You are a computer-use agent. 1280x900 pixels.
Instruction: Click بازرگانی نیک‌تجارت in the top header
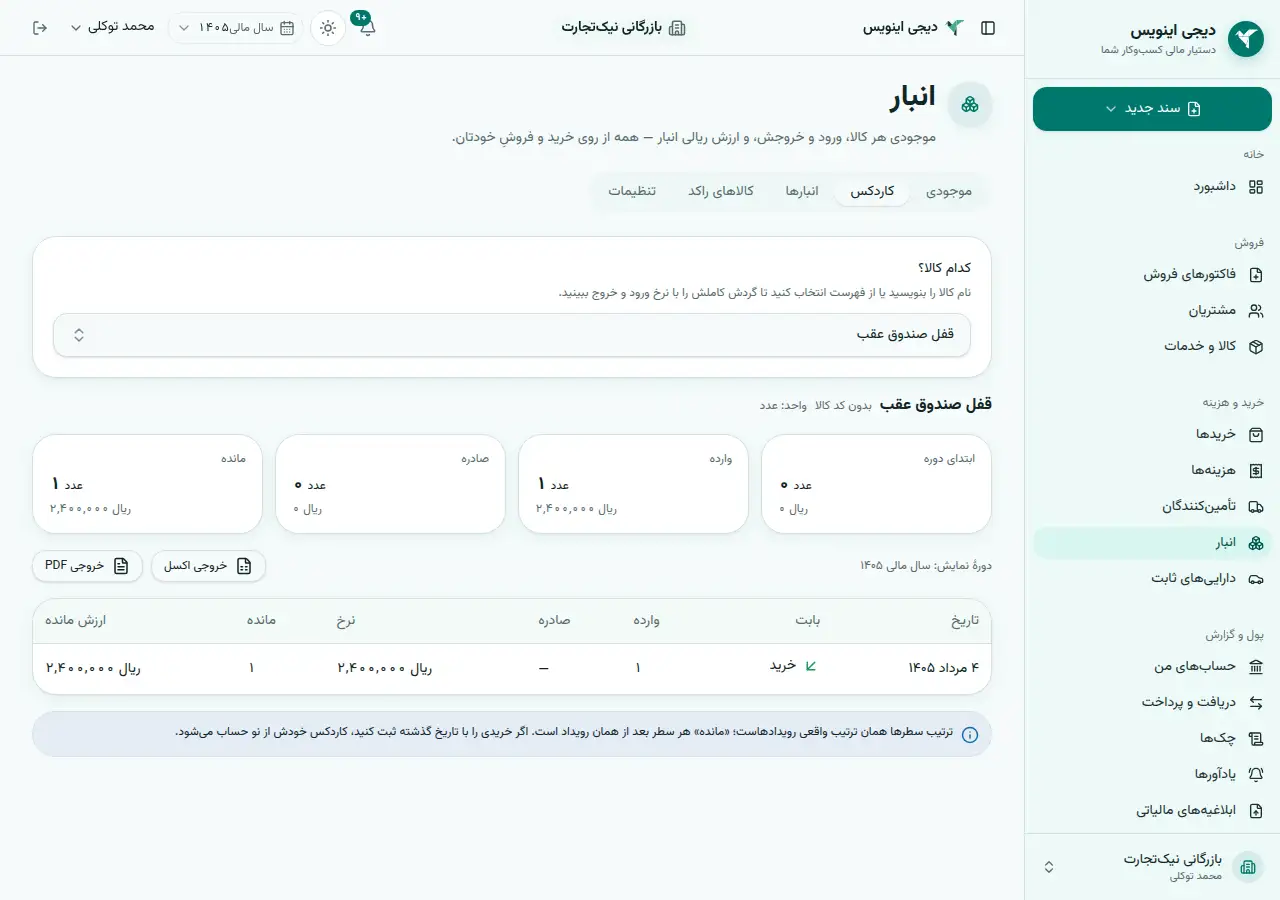(624, 28)
